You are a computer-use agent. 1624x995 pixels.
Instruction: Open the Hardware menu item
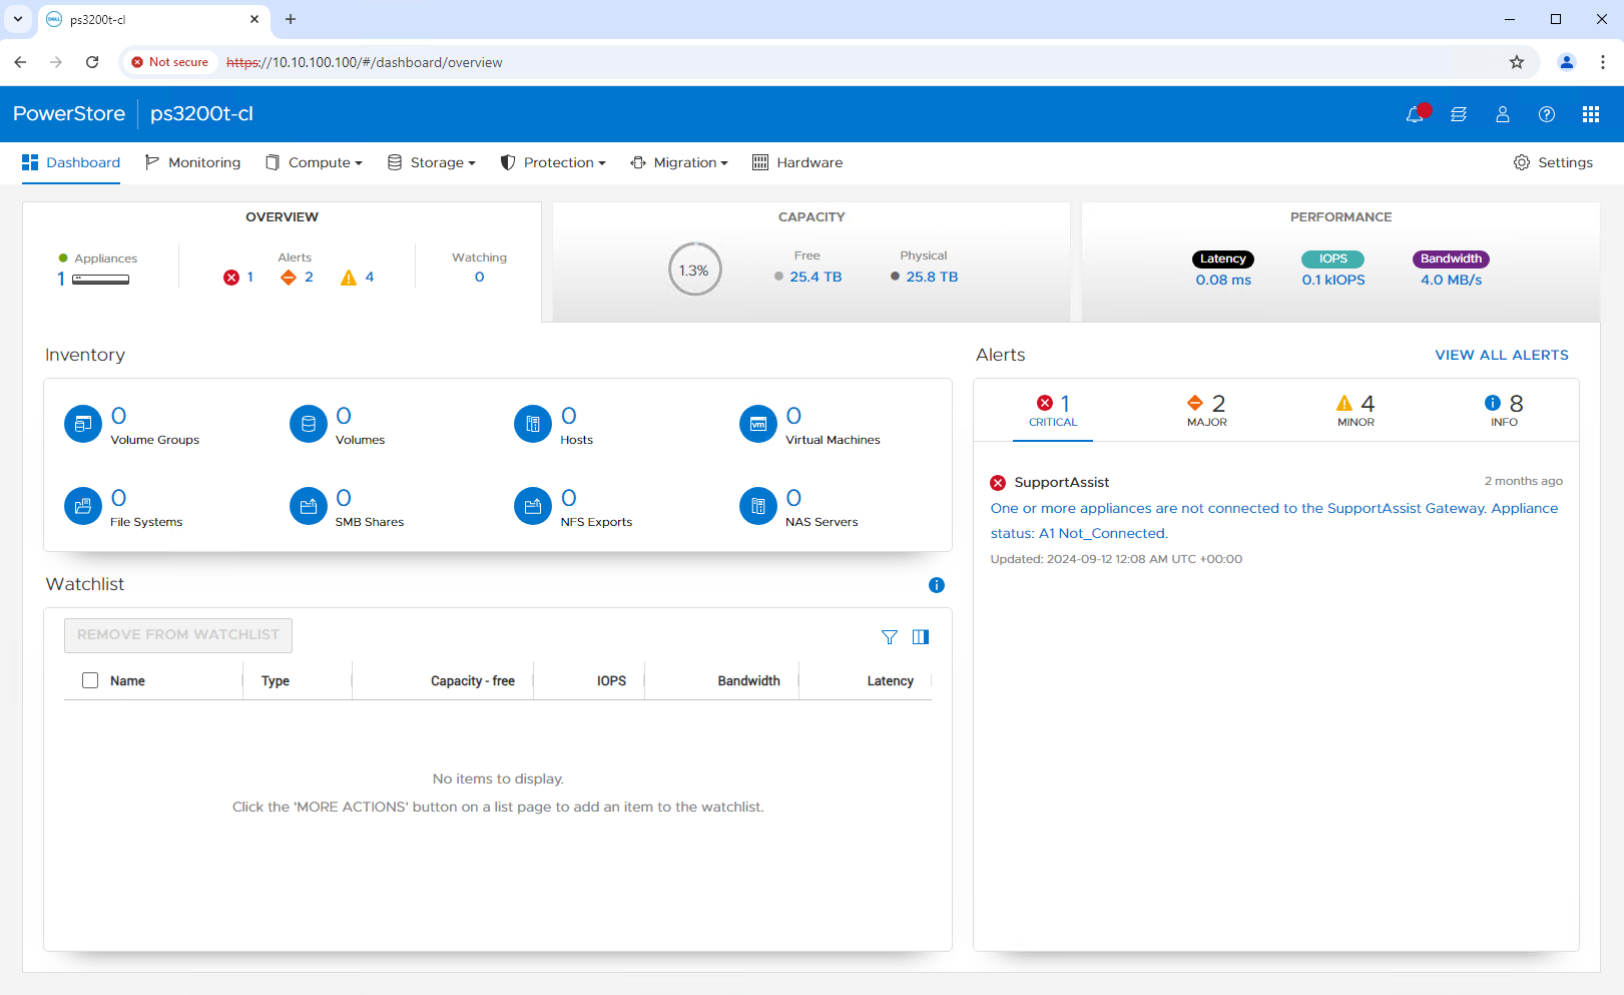[x=797, y=162]
